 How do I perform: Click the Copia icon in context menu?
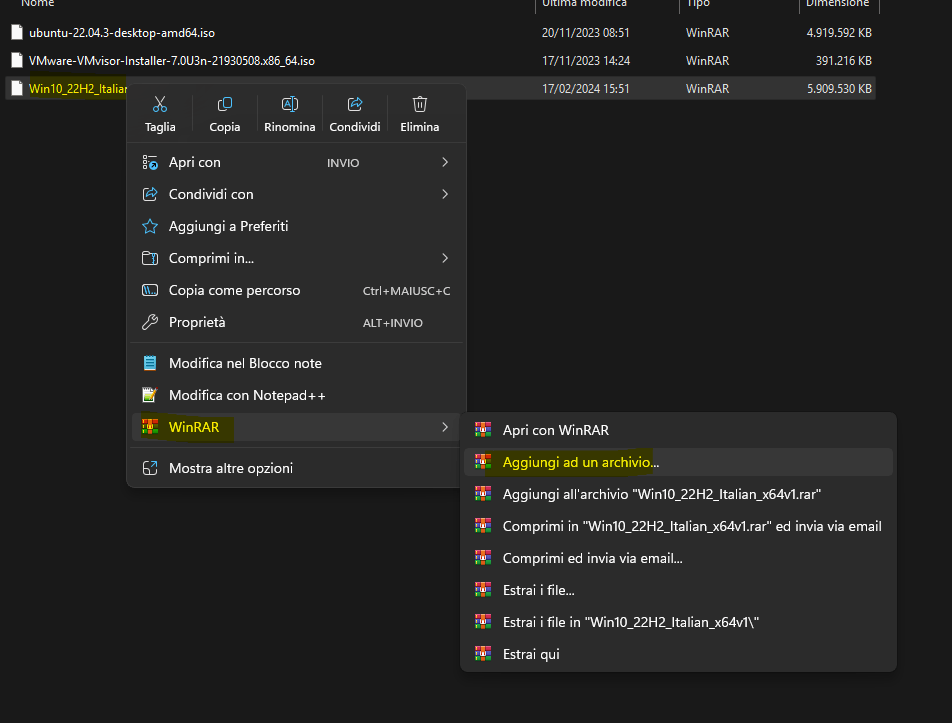225,105
